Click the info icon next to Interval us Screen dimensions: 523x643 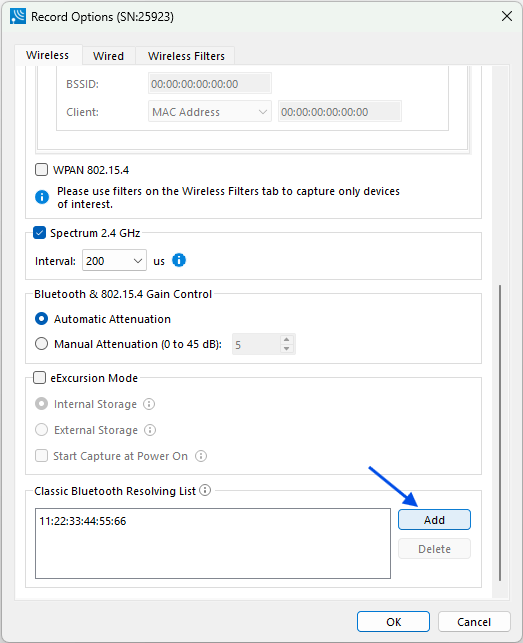[x=179, y=260]
